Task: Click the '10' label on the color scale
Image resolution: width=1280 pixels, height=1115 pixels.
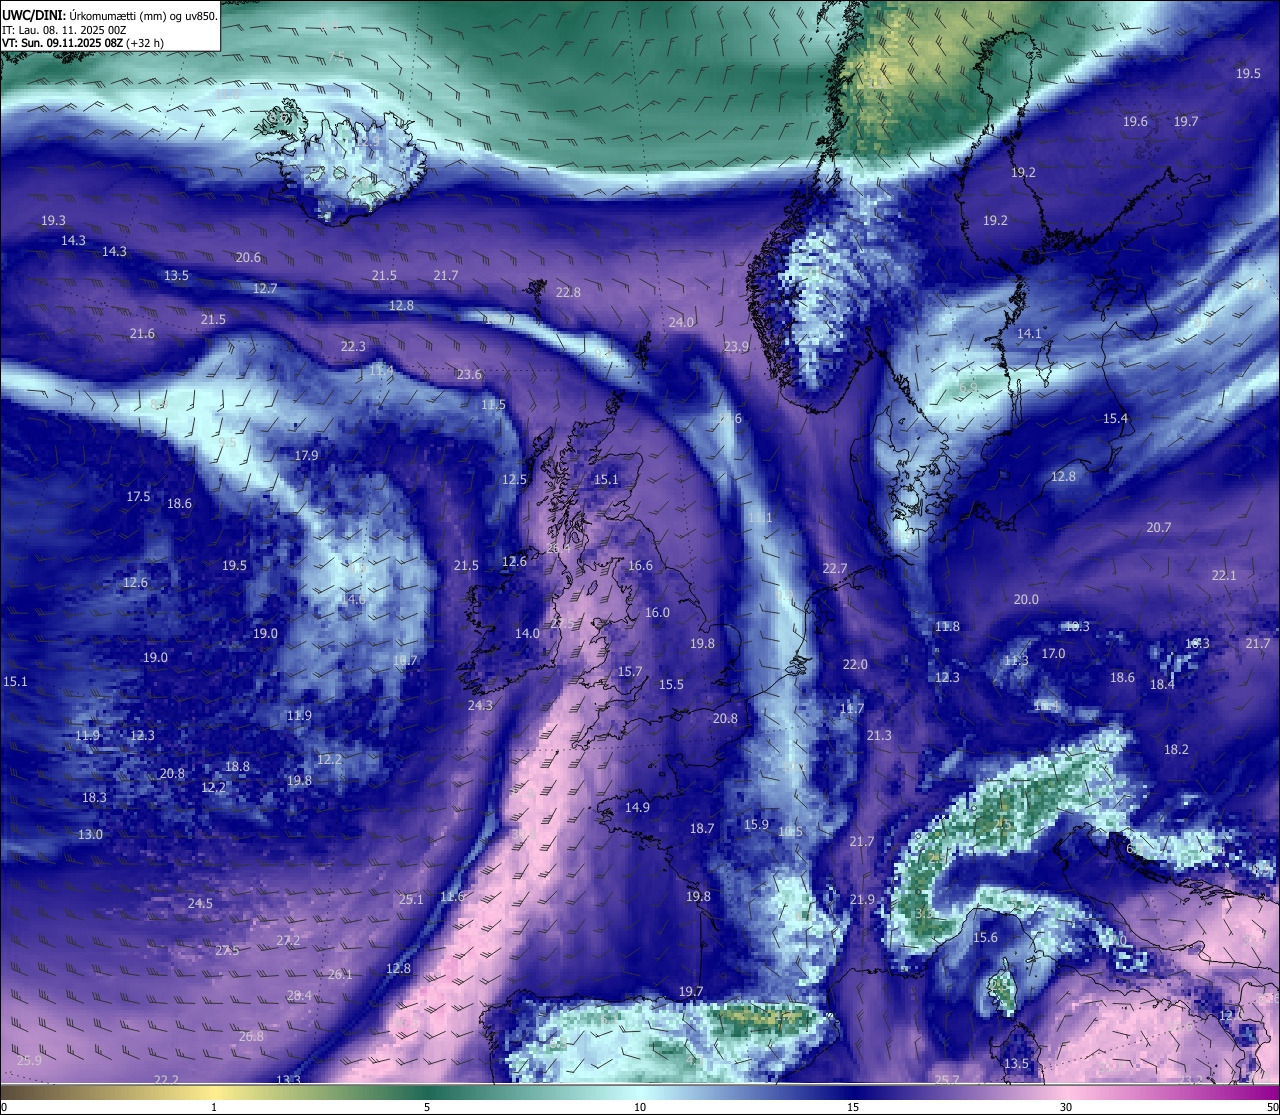Action: [x=640, y=1107]
